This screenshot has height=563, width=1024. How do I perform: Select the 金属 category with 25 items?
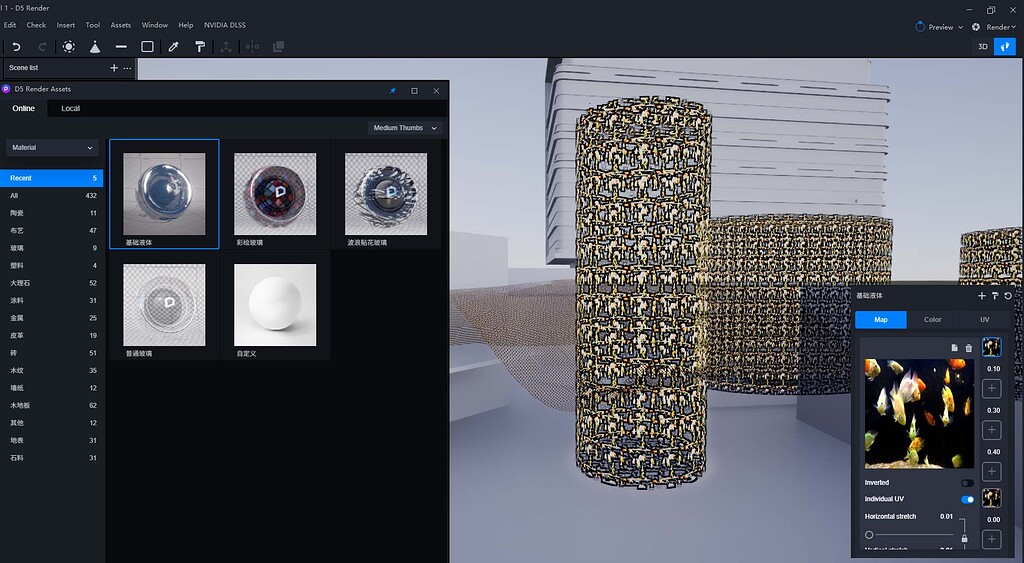tap(52, 318)
